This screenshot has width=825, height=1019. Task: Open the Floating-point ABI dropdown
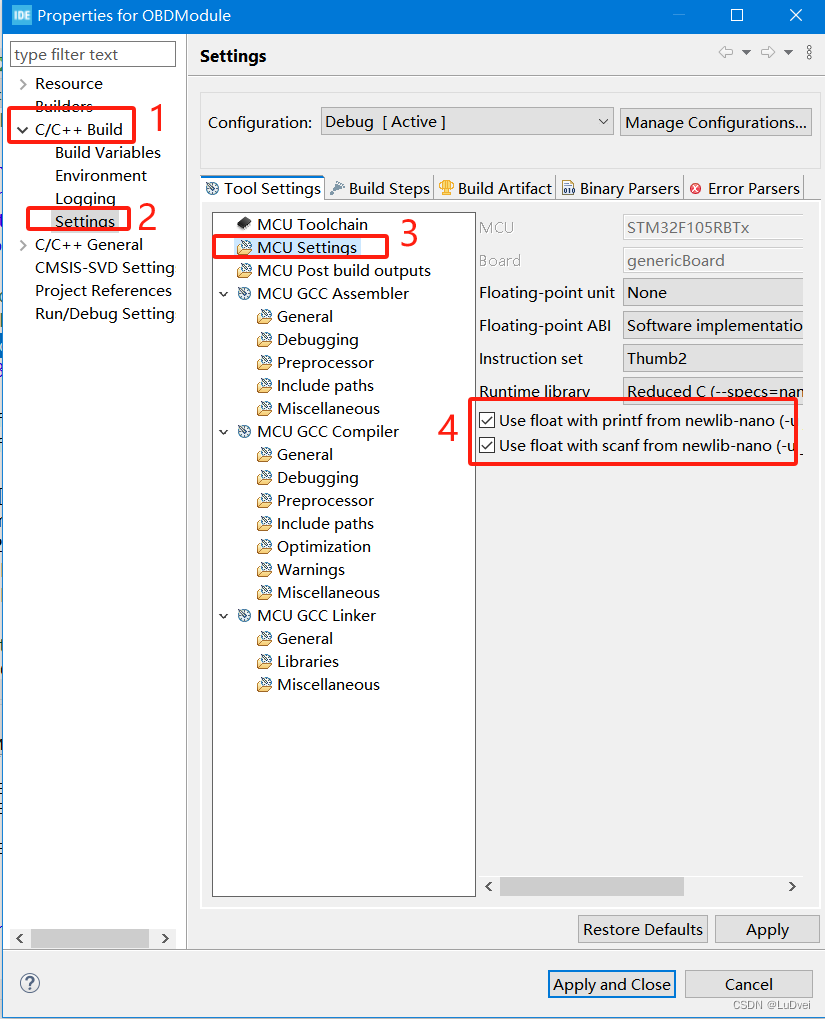click(x=713, y=325)
